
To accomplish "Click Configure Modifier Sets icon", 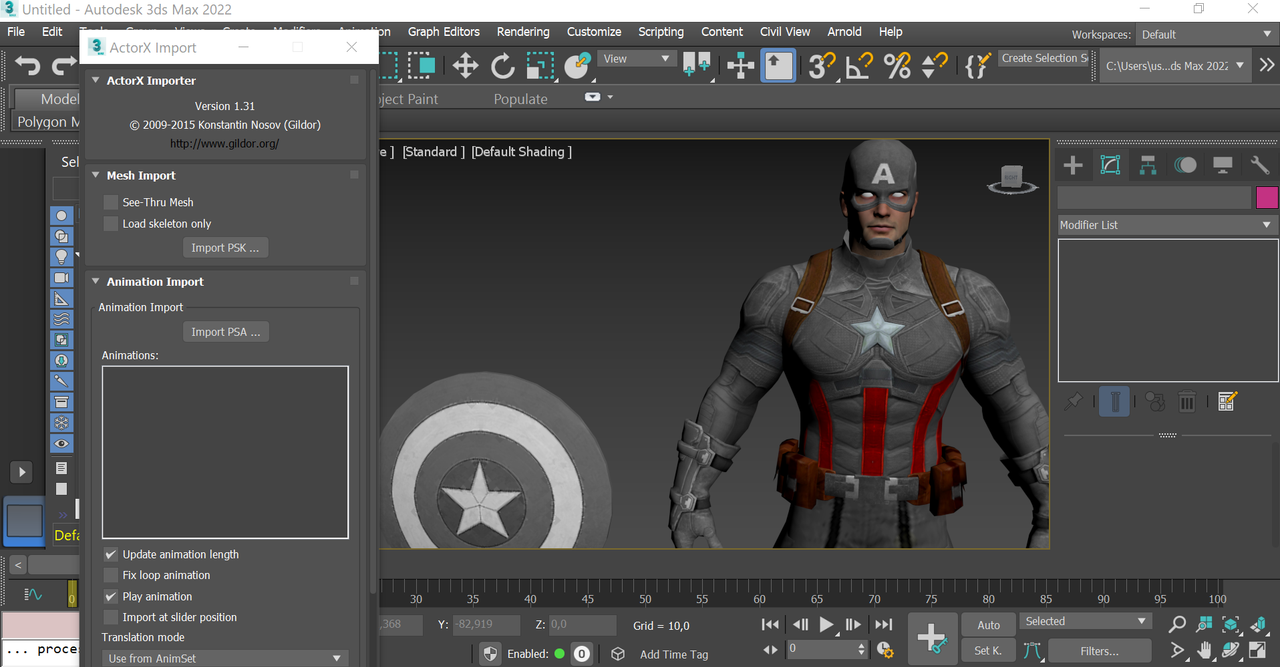I will click(x=1228, y=402).
